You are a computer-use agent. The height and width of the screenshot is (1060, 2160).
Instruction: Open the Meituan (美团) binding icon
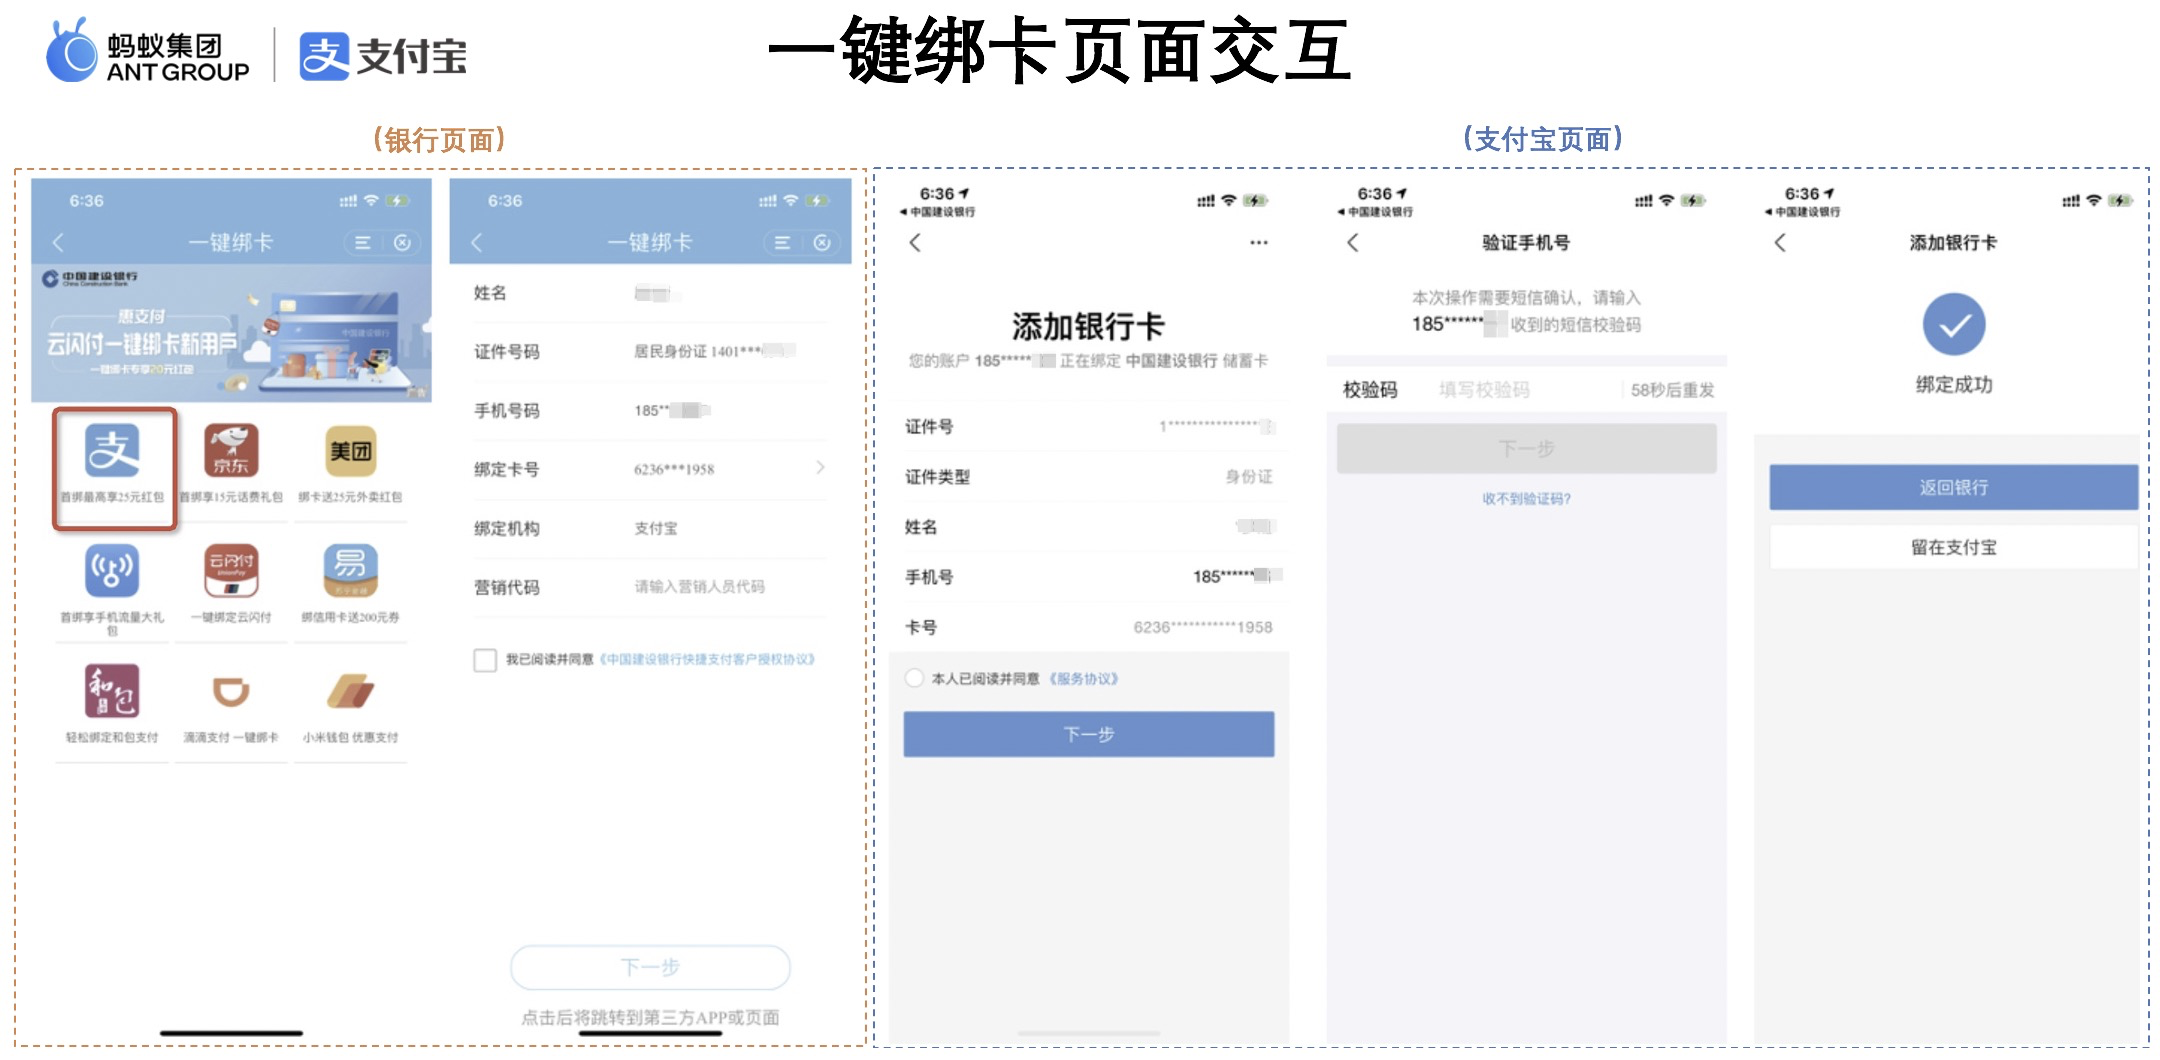coord(350,451)
